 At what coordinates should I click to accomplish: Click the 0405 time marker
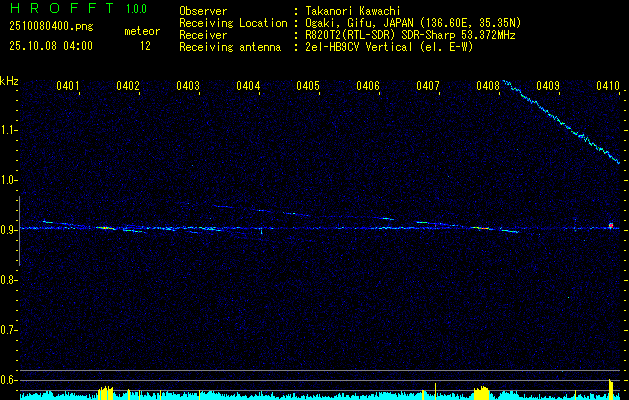pos(308,85)
